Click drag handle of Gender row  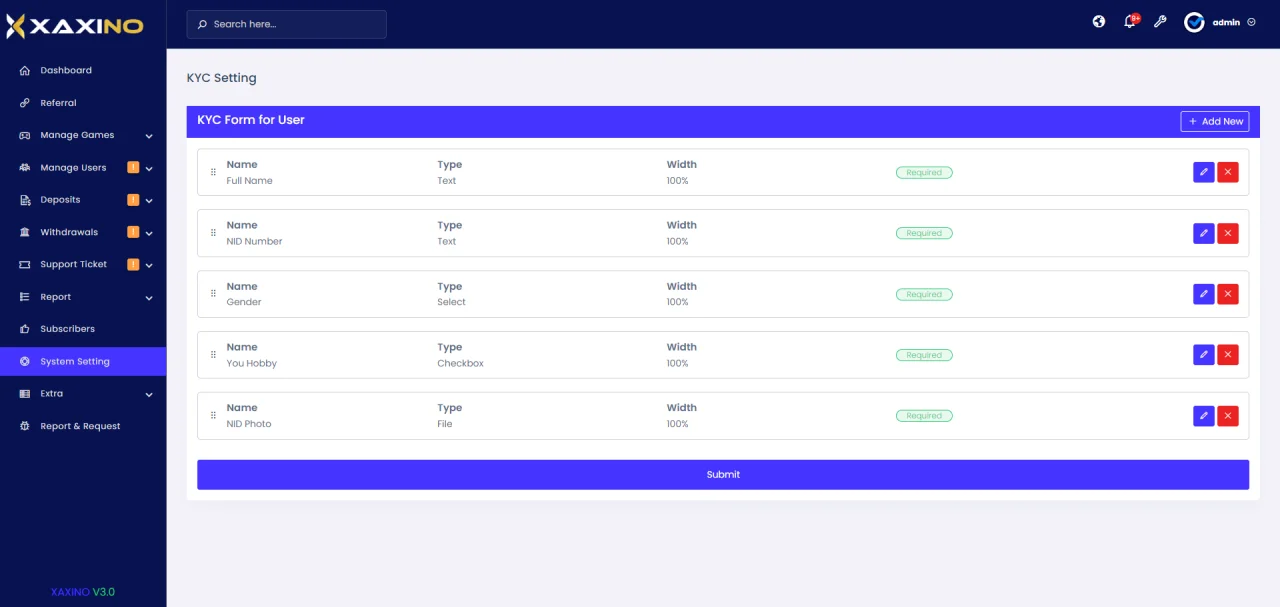pos(213,294)
